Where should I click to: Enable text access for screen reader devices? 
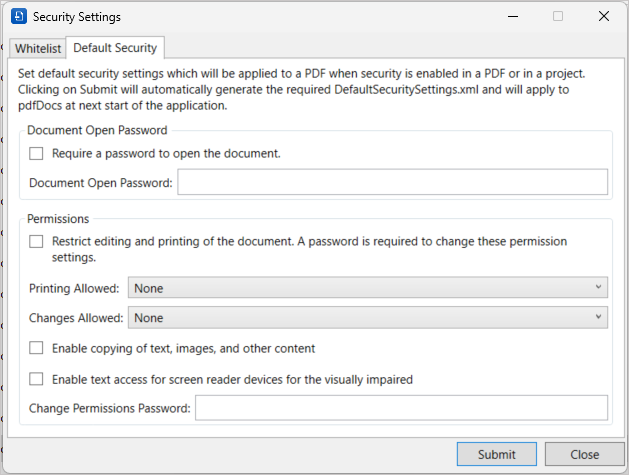[x=36, y=379]
